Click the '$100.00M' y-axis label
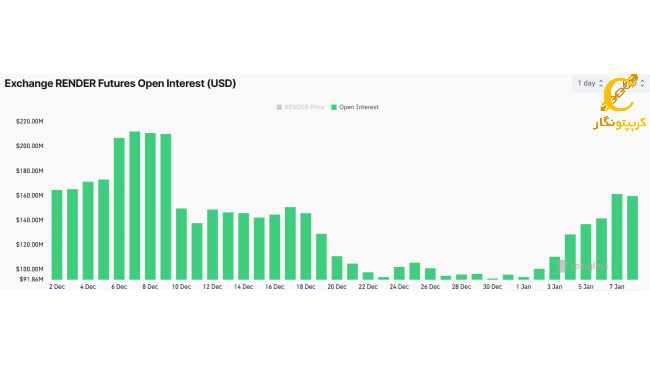The image size is (650, 365). coord(29,269)
